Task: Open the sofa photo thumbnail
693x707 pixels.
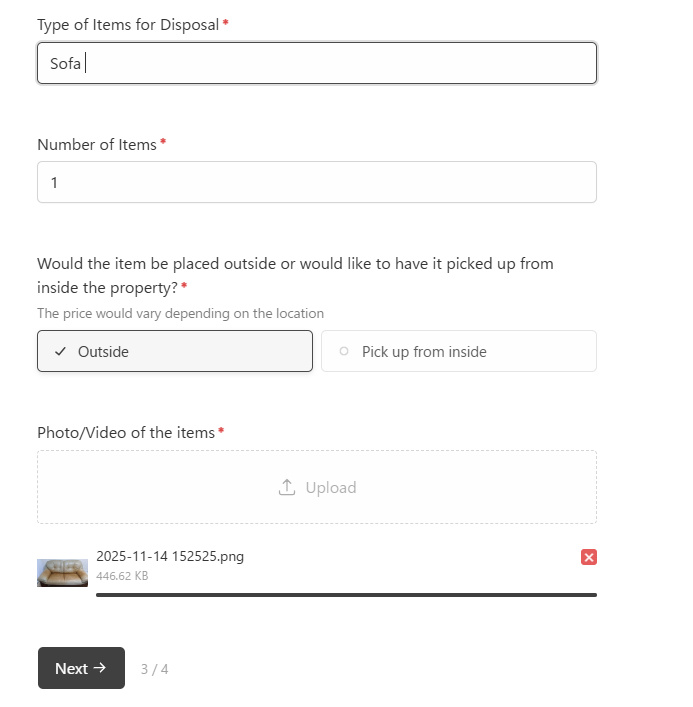Action: (62, 572)
